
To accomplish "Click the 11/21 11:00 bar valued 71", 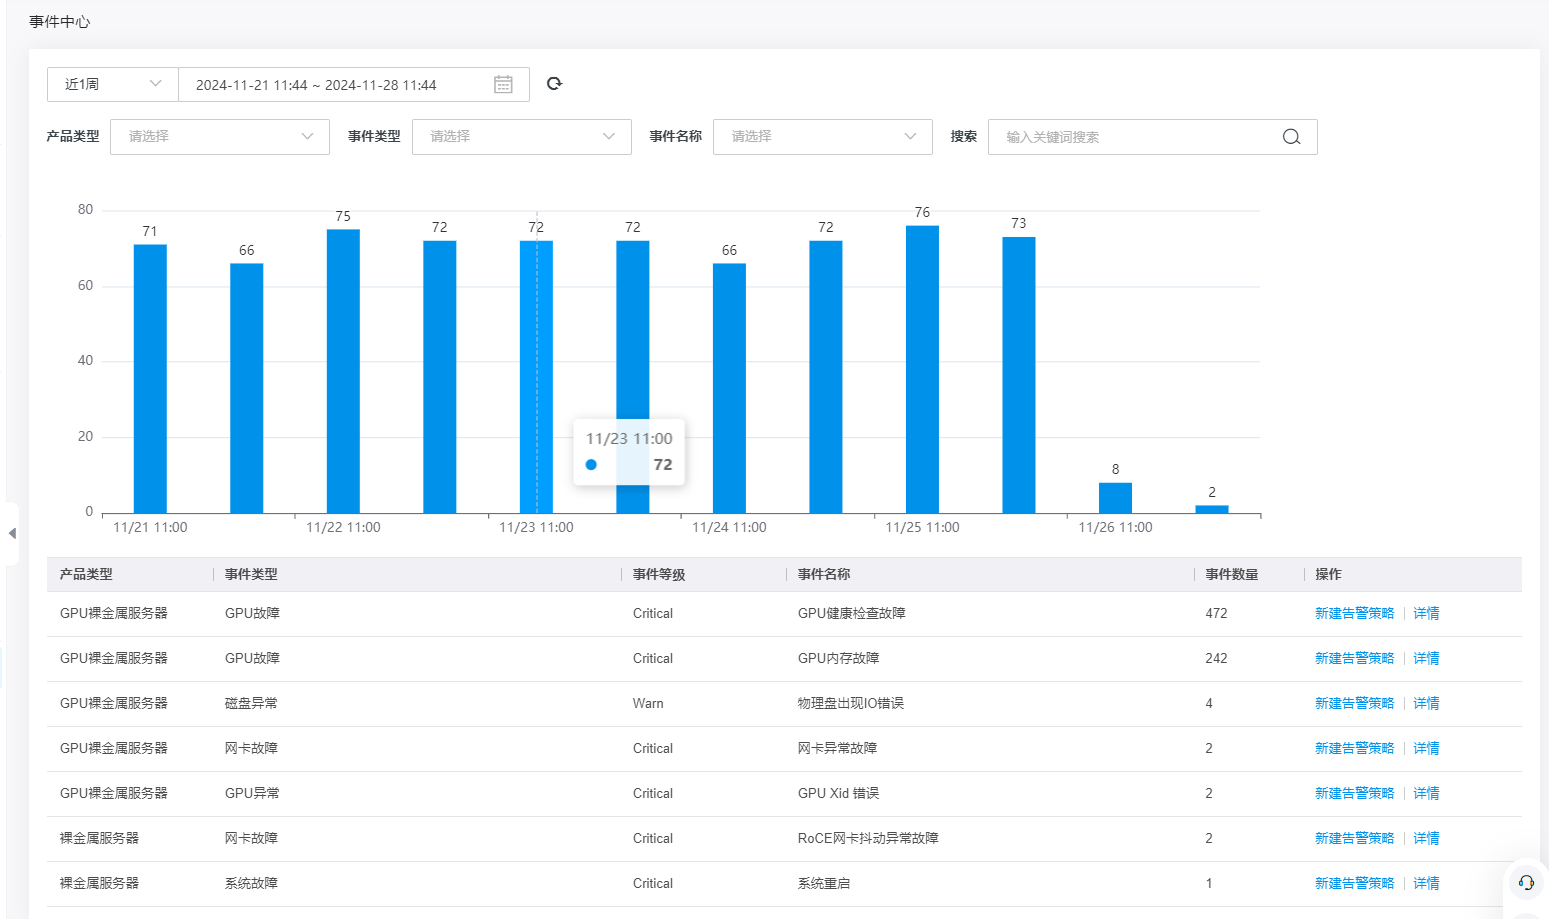I will point(150,380).
